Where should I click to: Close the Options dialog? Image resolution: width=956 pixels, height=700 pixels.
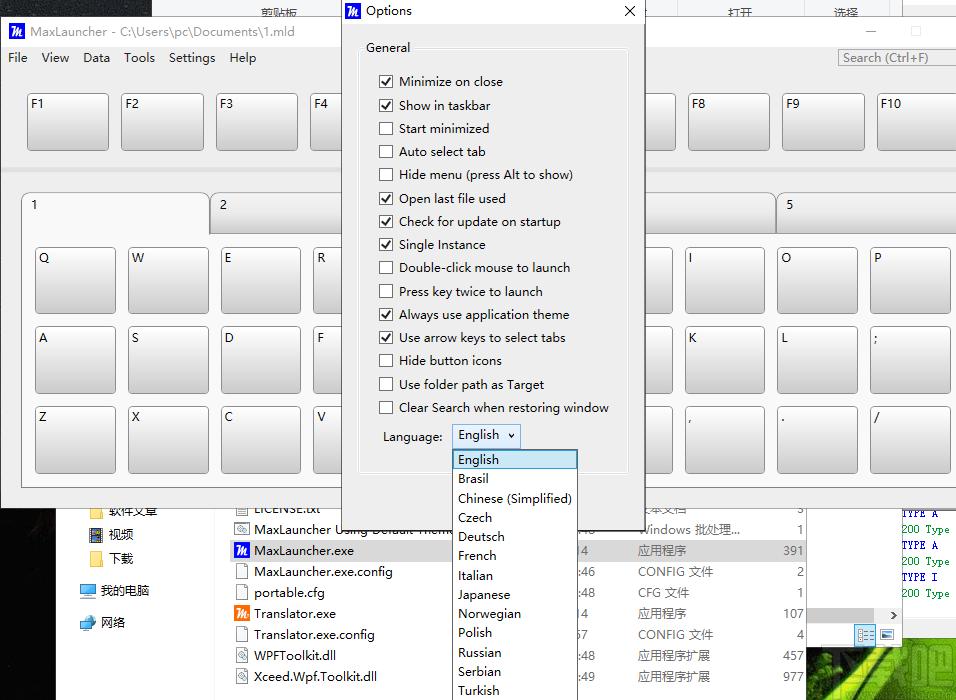(630, 11)
